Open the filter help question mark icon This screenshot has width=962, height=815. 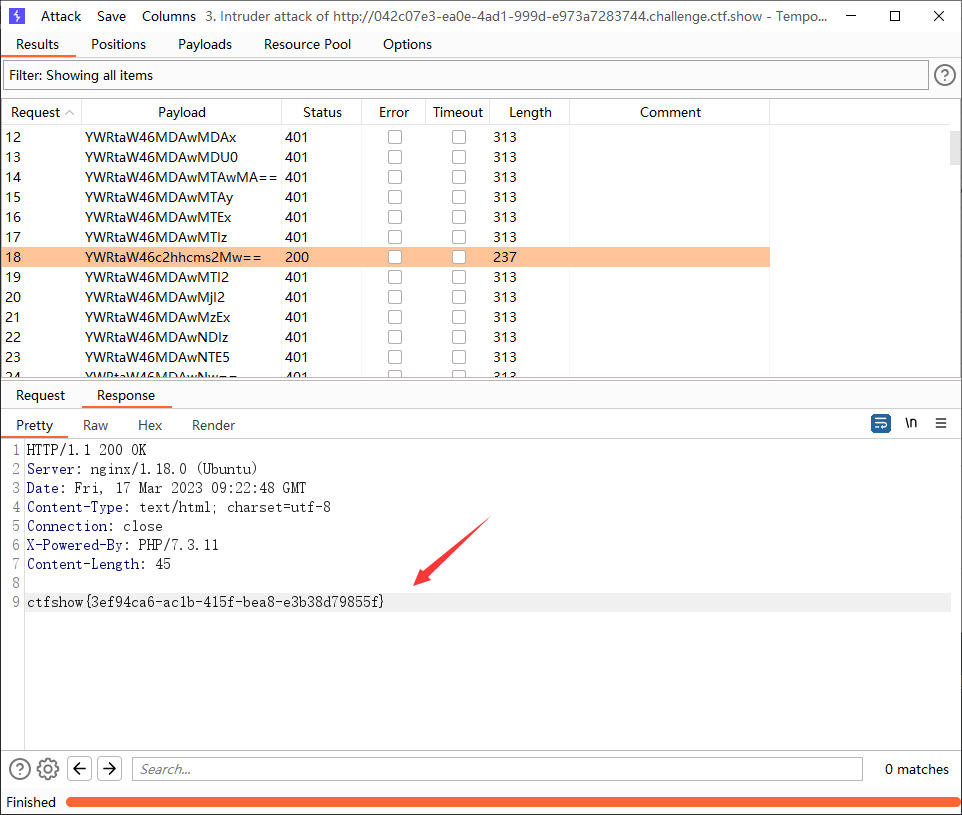pyautogui.click(x=944, y=75)
